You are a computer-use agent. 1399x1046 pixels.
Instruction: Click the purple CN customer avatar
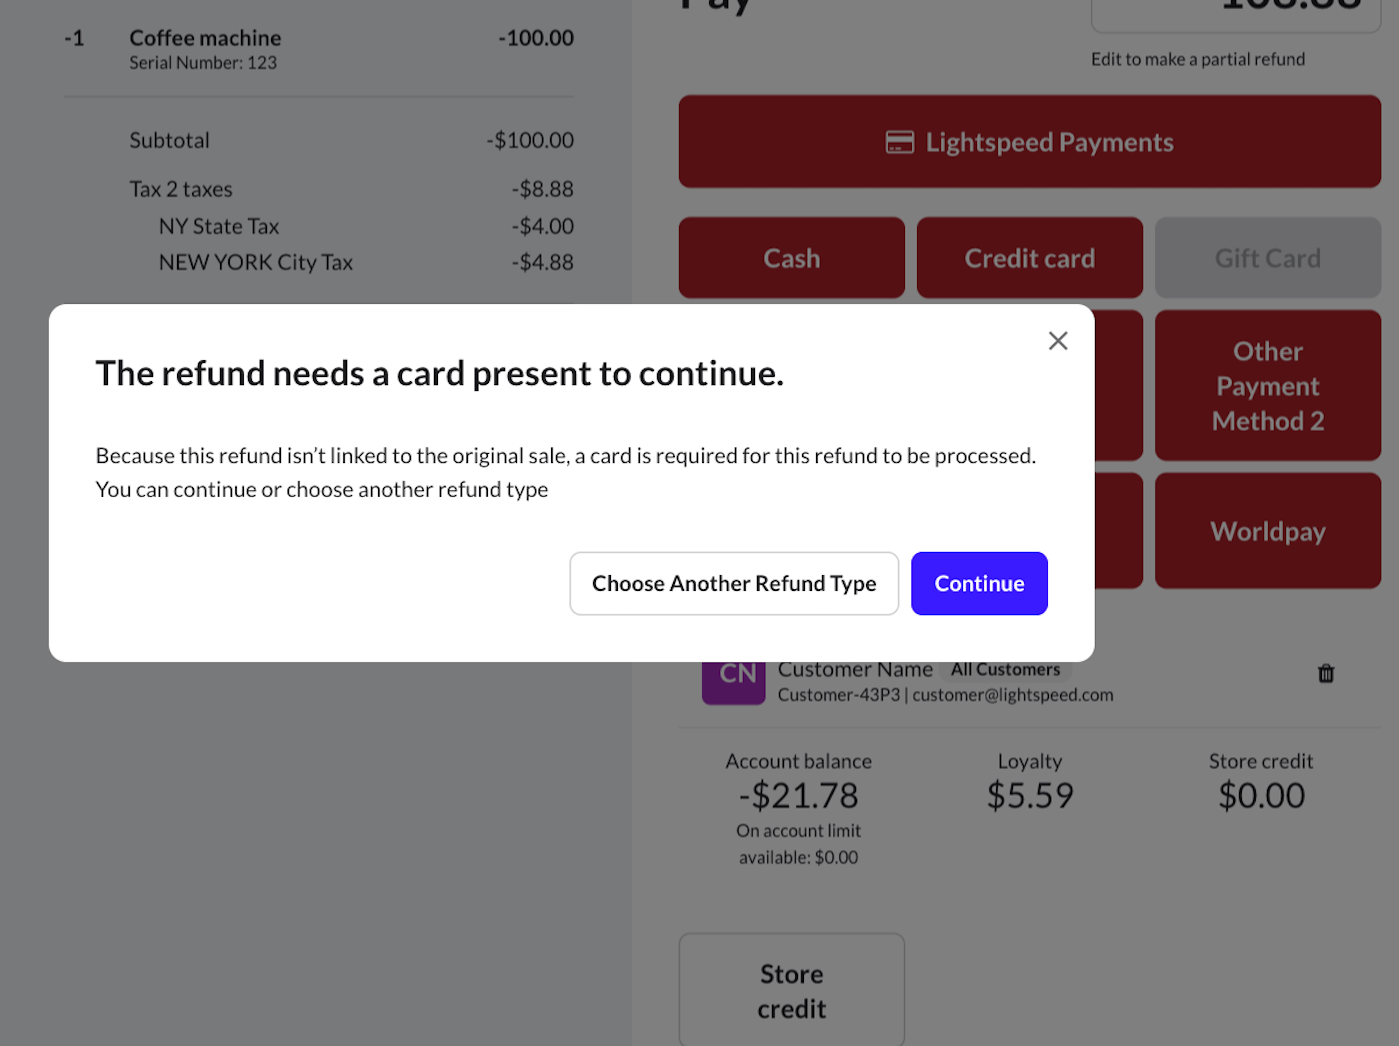coord(733,680)
